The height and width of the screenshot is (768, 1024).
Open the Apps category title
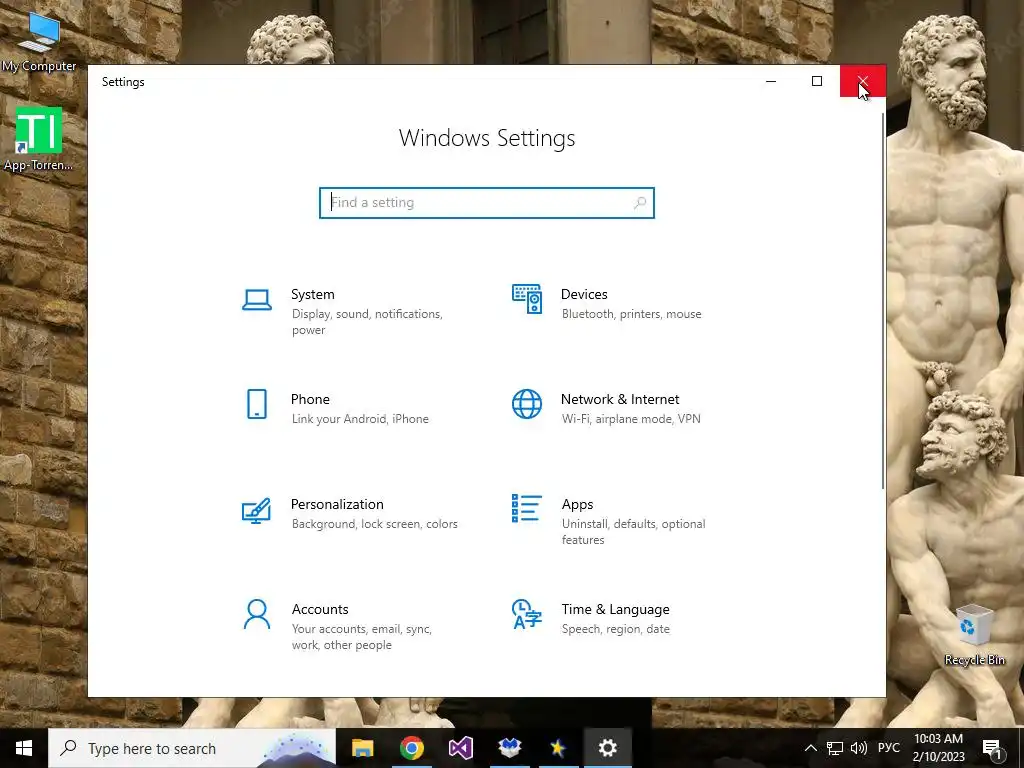pyautogui.click(x=577, y=504)
